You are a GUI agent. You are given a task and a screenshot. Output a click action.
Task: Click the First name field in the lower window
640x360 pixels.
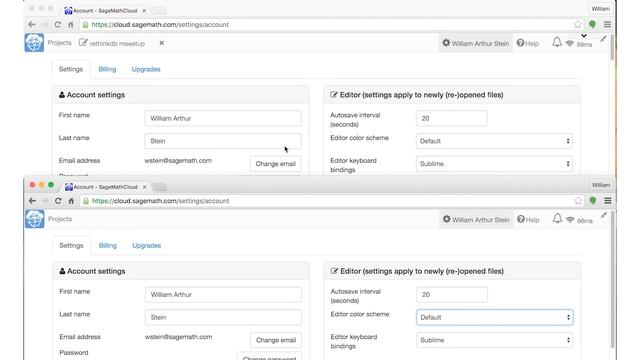(223, 294)
